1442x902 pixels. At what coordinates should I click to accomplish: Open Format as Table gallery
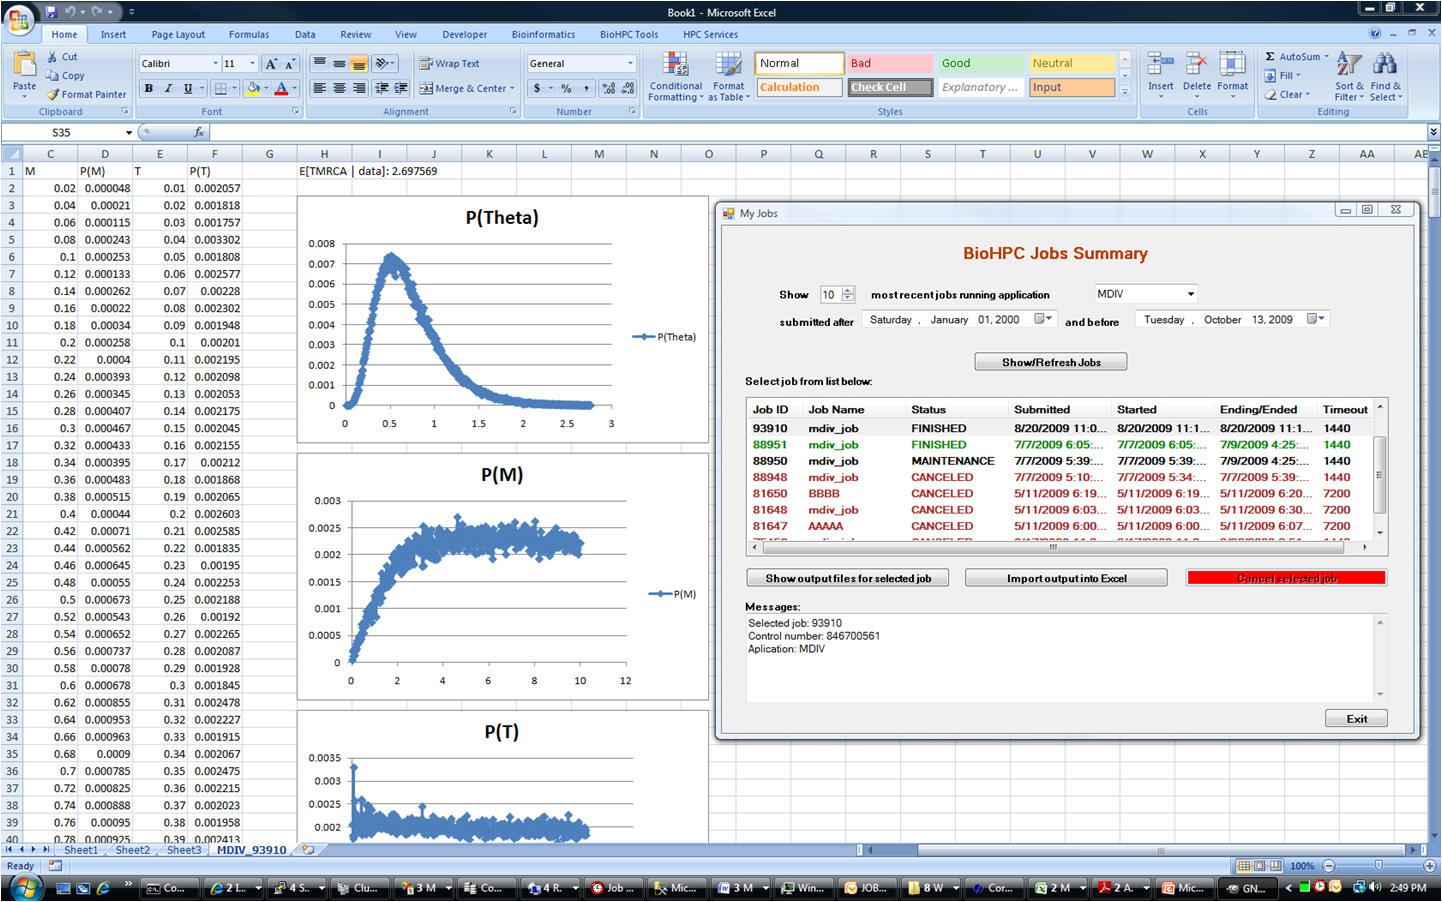point(729,76)
